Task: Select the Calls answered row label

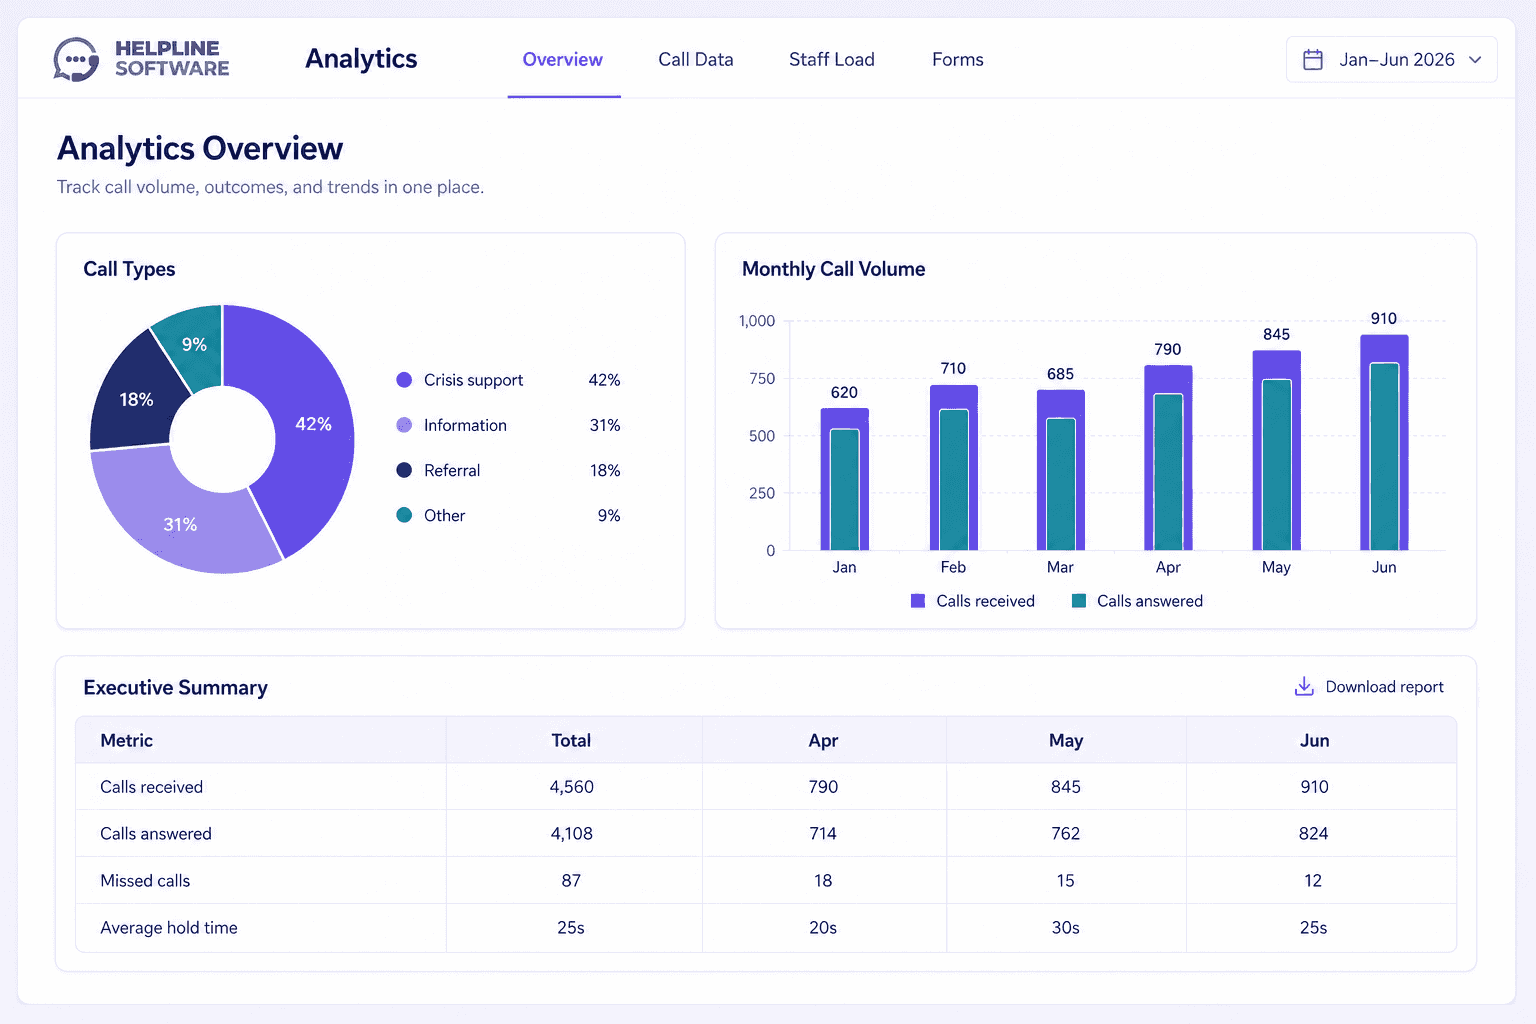Action: [x=156, y=834]
